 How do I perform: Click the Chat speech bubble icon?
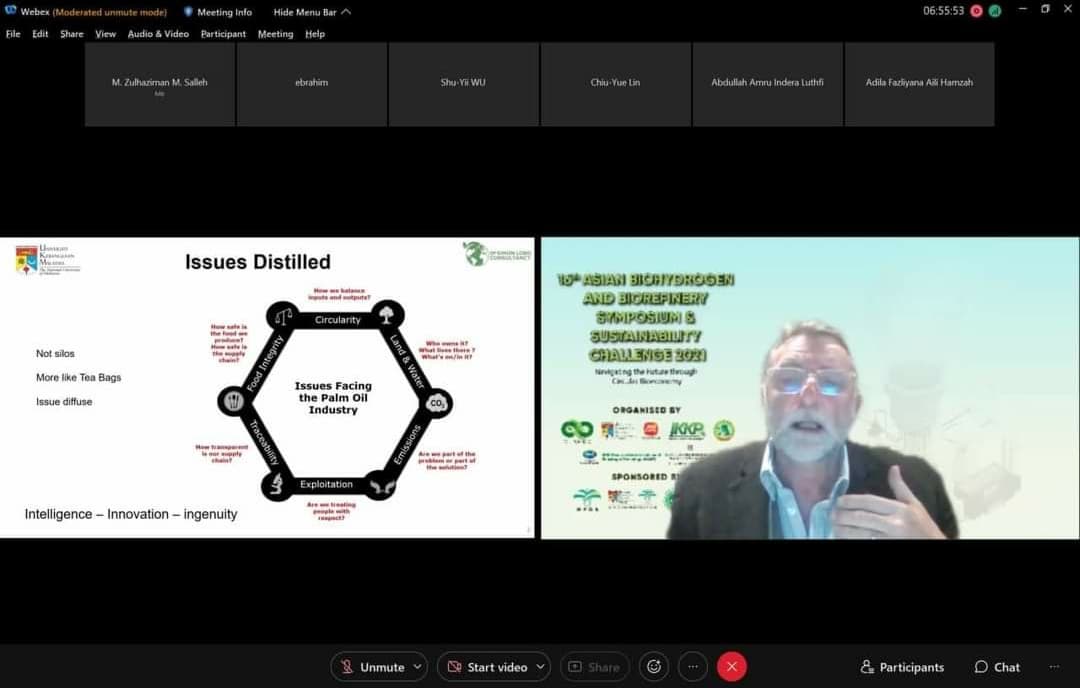[981, 667]
